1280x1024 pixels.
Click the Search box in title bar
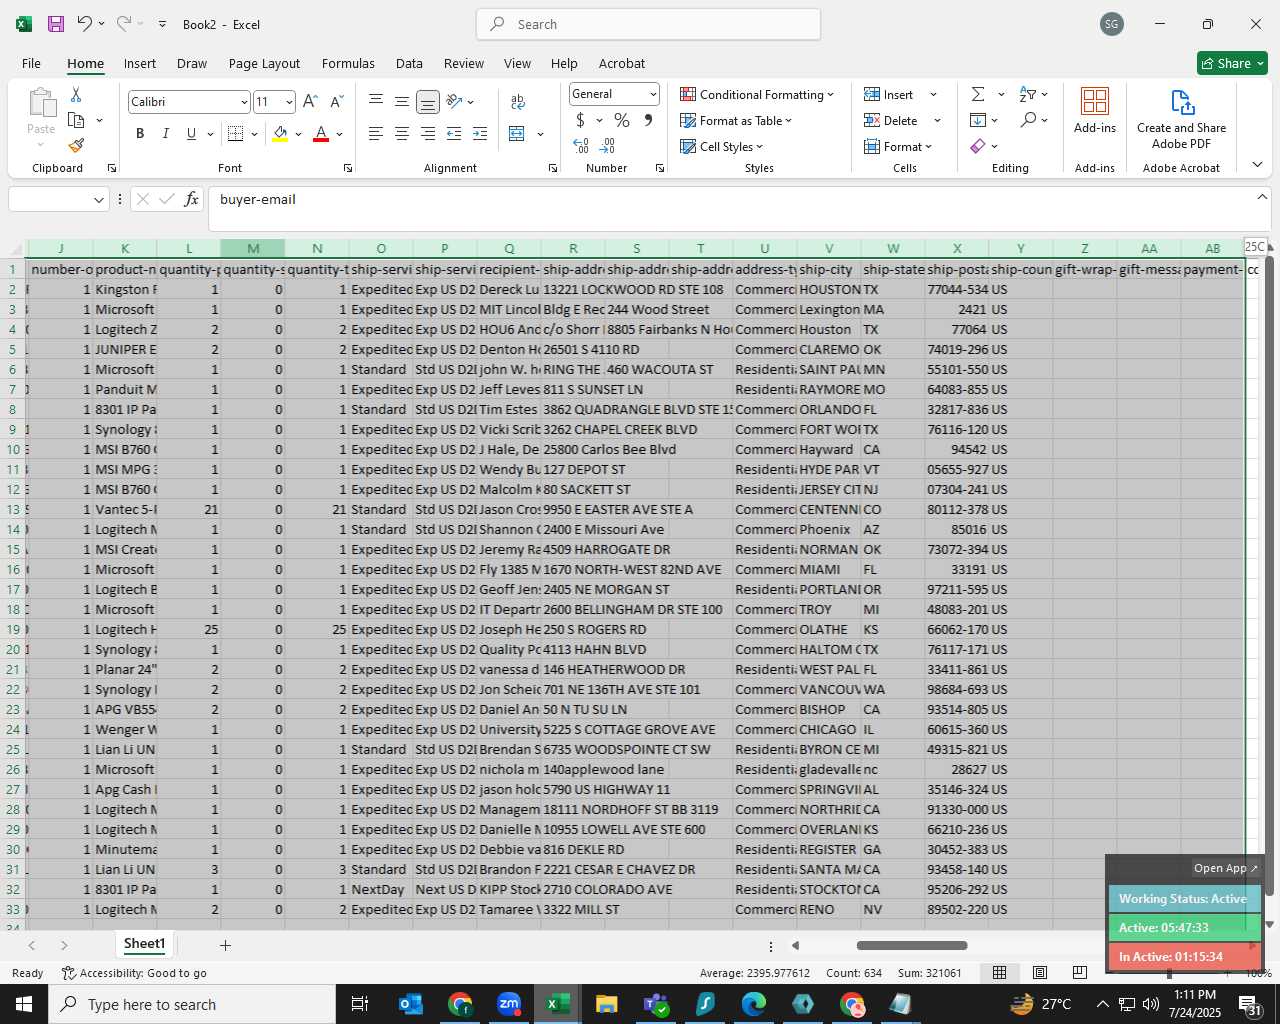coord(648,24)
